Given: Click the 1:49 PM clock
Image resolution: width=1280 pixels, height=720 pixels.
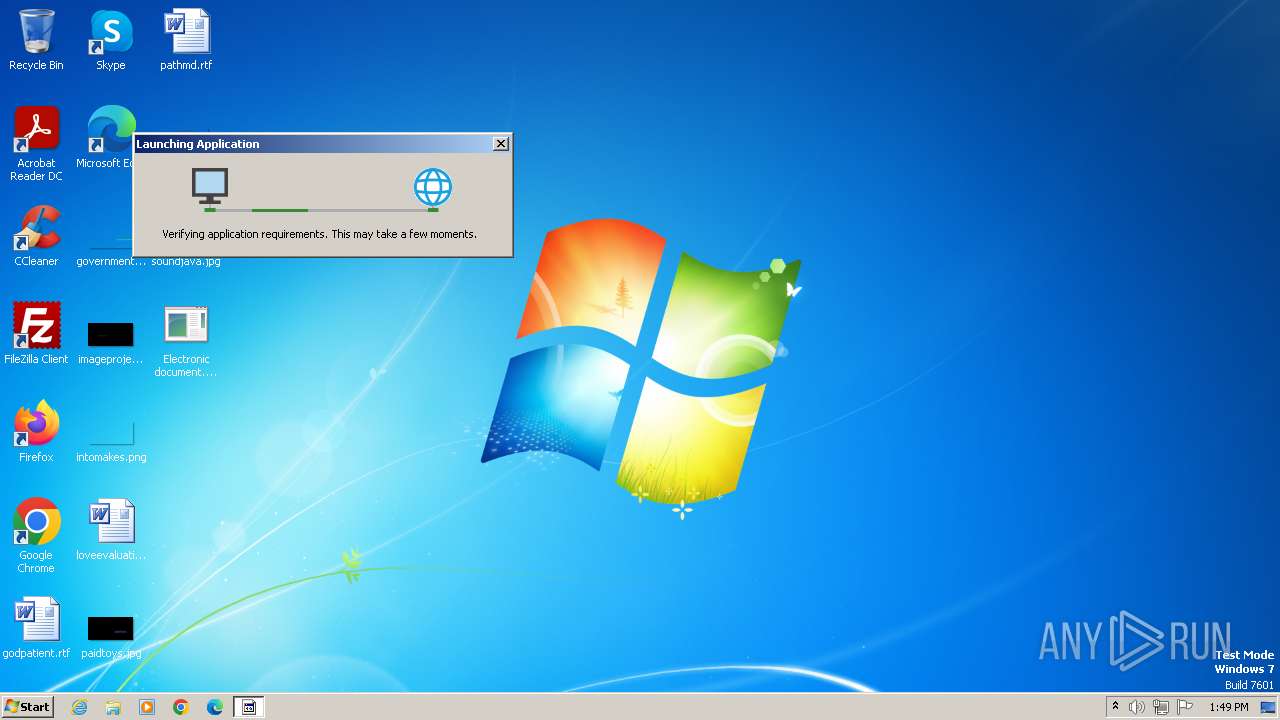Looking at the screenshot, I should (x=1229, y=707).
